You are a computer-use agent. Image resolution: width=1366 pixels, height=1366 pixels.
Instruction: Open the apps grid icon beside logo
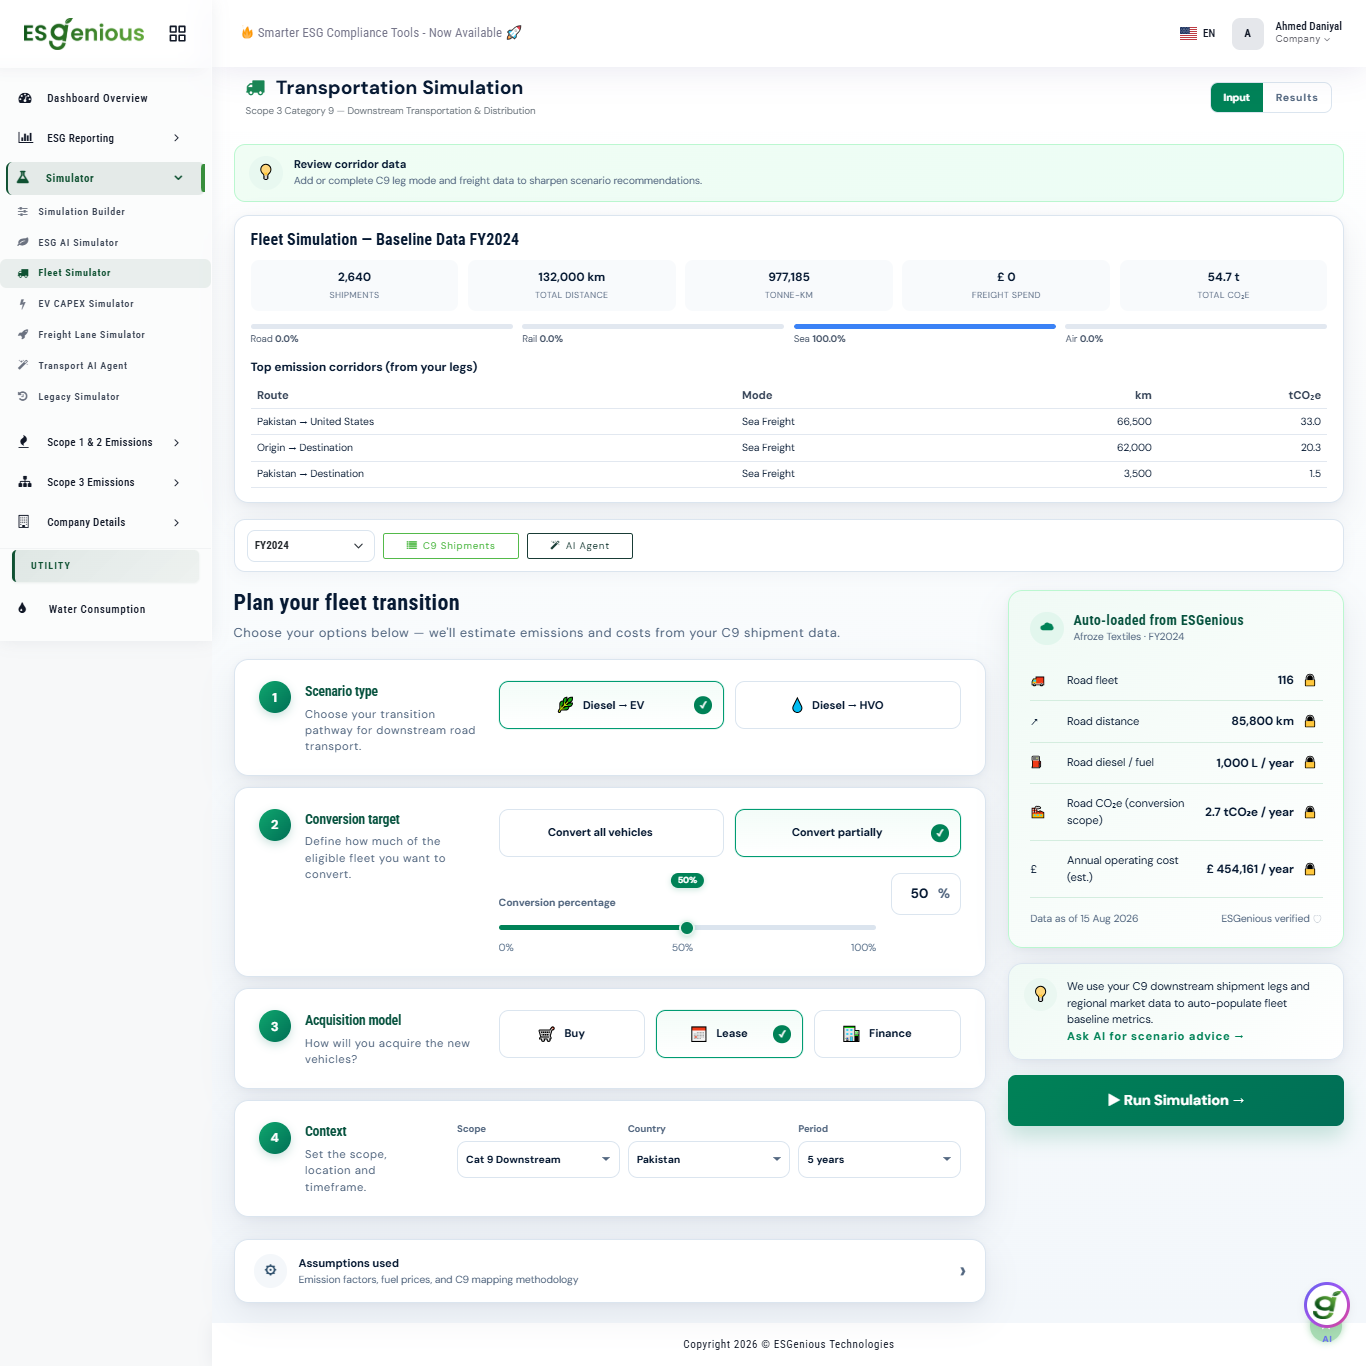[178, 34]
